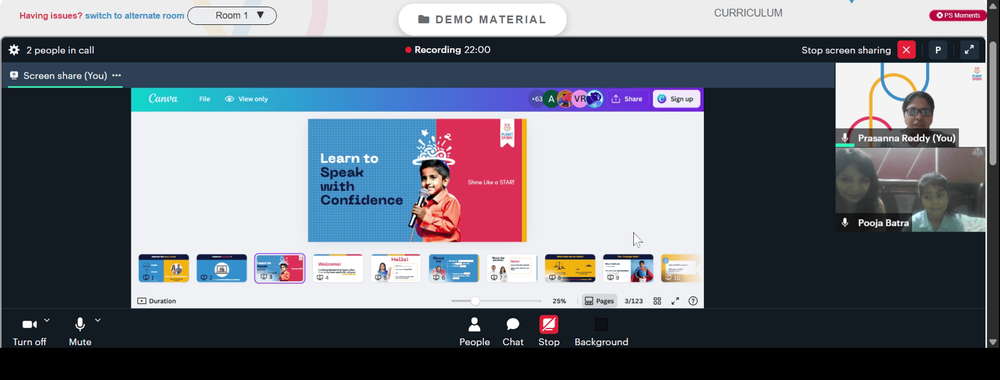The image size is (1000, 380).
Task: Click Prasanna Reddy microphone indicator
Action: pos(845,138)
